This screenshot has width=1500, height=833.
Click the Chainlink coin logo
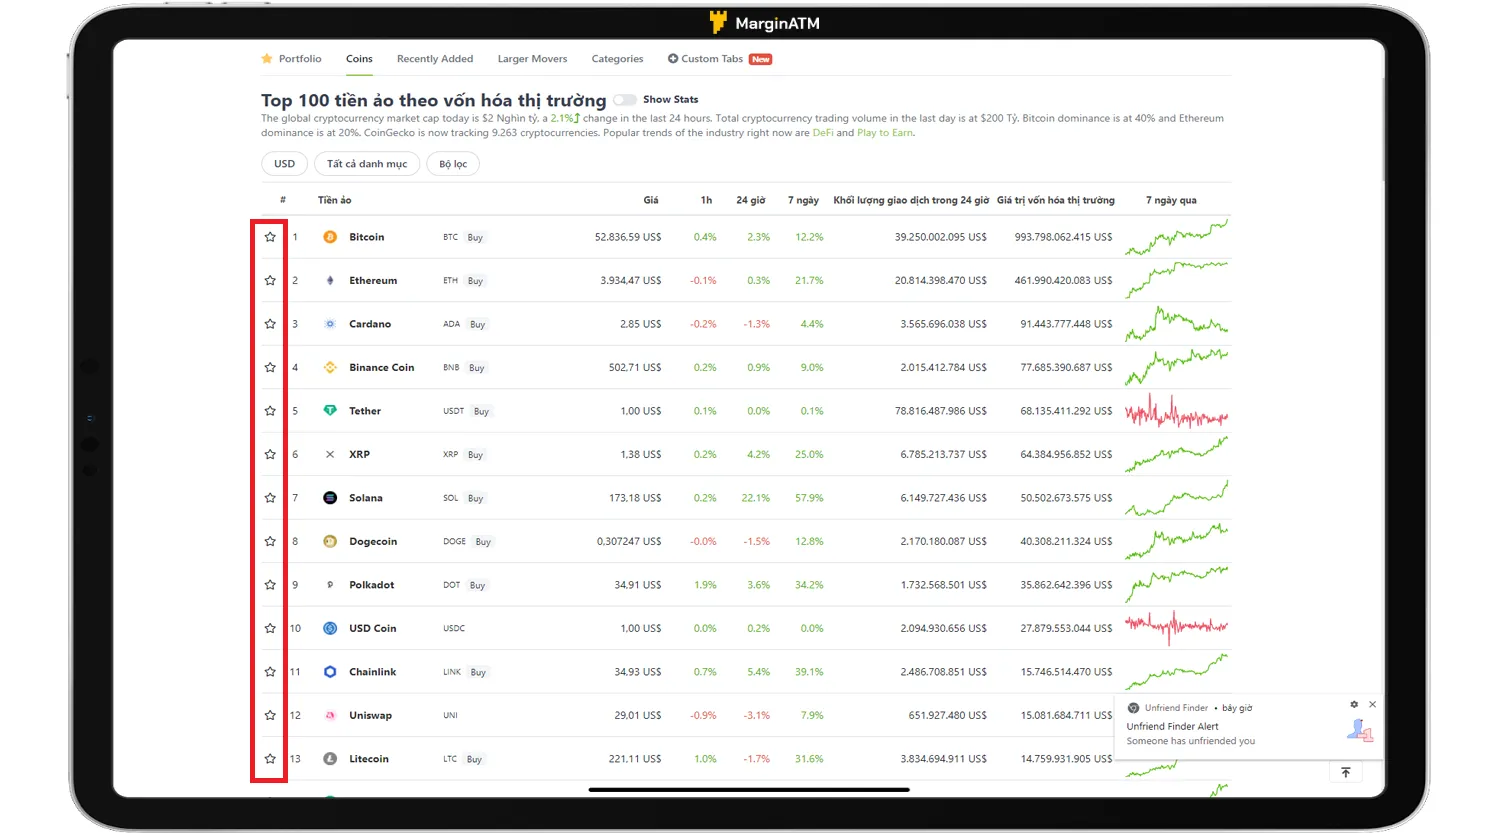(x=330, y=672)
